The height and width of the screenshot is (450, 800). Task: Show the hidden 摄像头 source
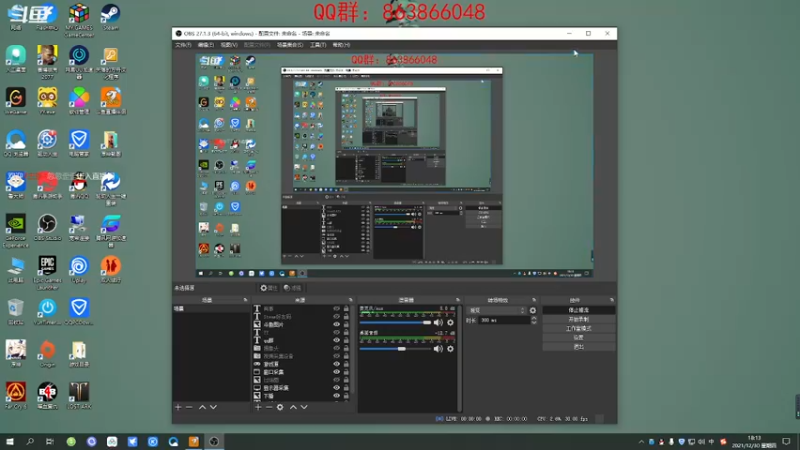[336, 348]
